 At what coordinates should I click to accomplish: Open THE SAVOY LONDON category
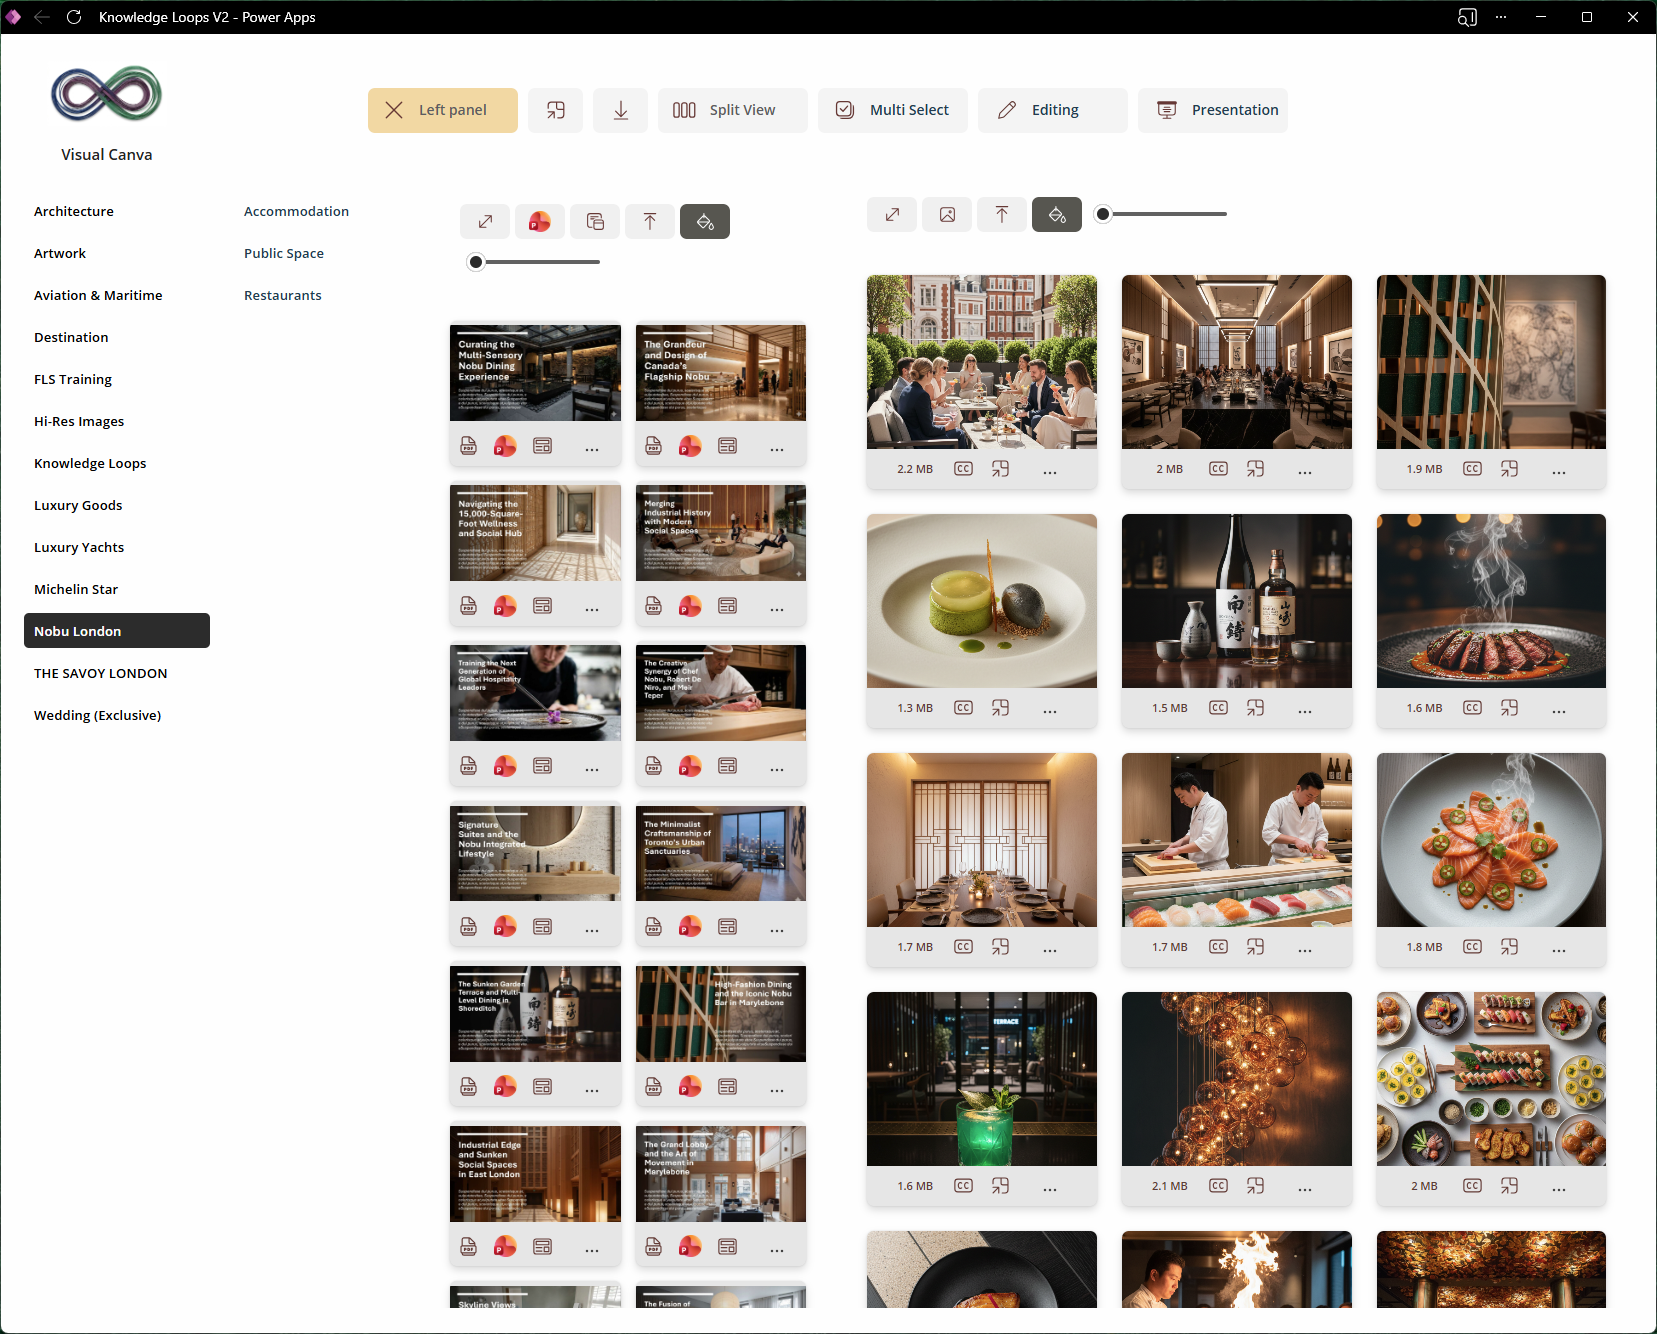(x=101, y=673)
